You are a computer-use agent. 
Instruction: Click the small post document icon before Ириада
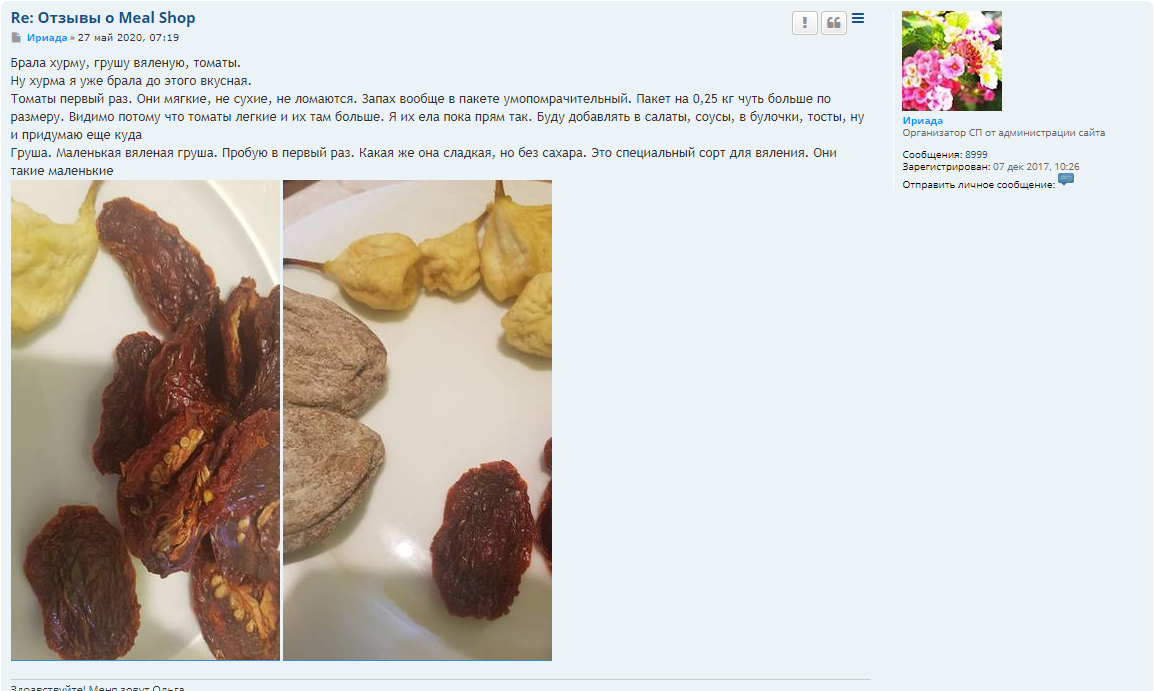click(x=16, y=38)
